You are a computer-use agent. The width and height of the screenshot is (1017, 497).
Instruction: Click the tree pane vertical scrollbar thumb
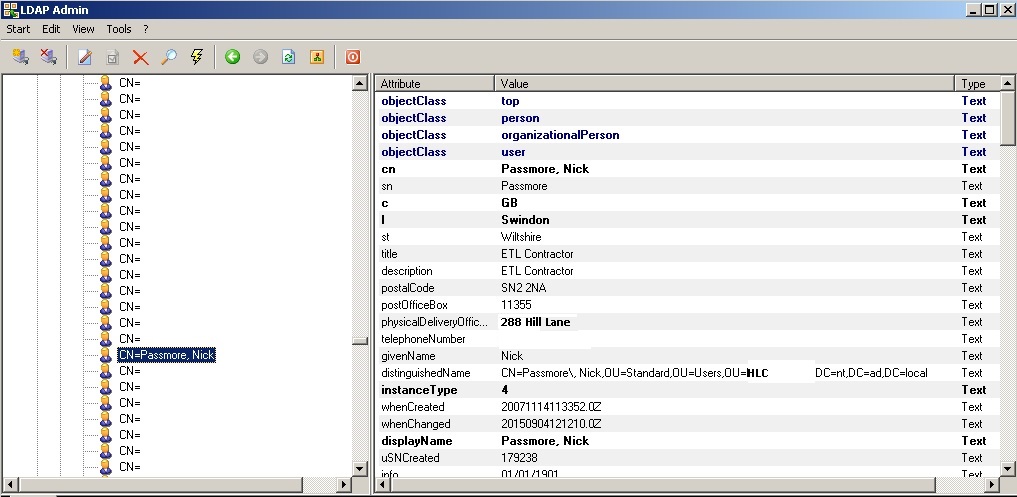click(x=360, y=341)
